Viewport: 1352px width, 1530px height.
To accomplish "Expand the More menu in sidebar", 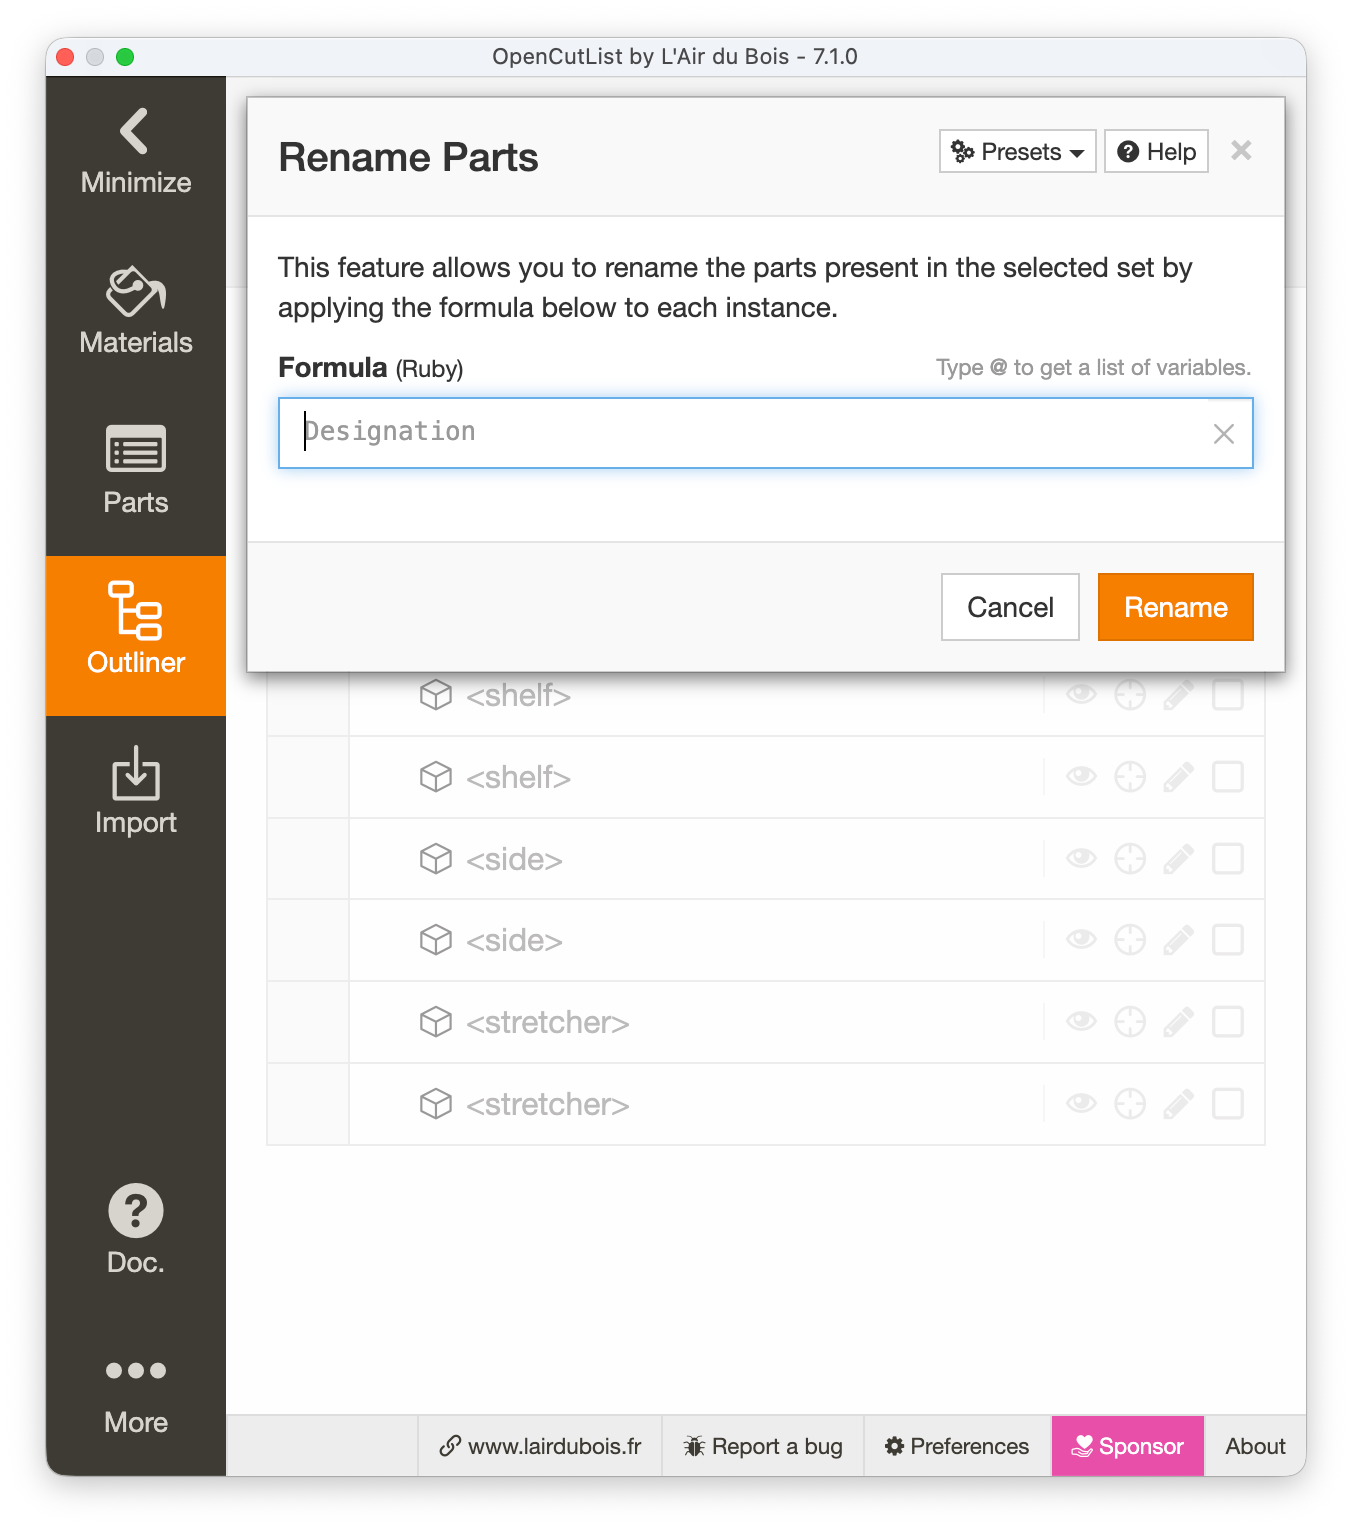I will point(136,1391).
